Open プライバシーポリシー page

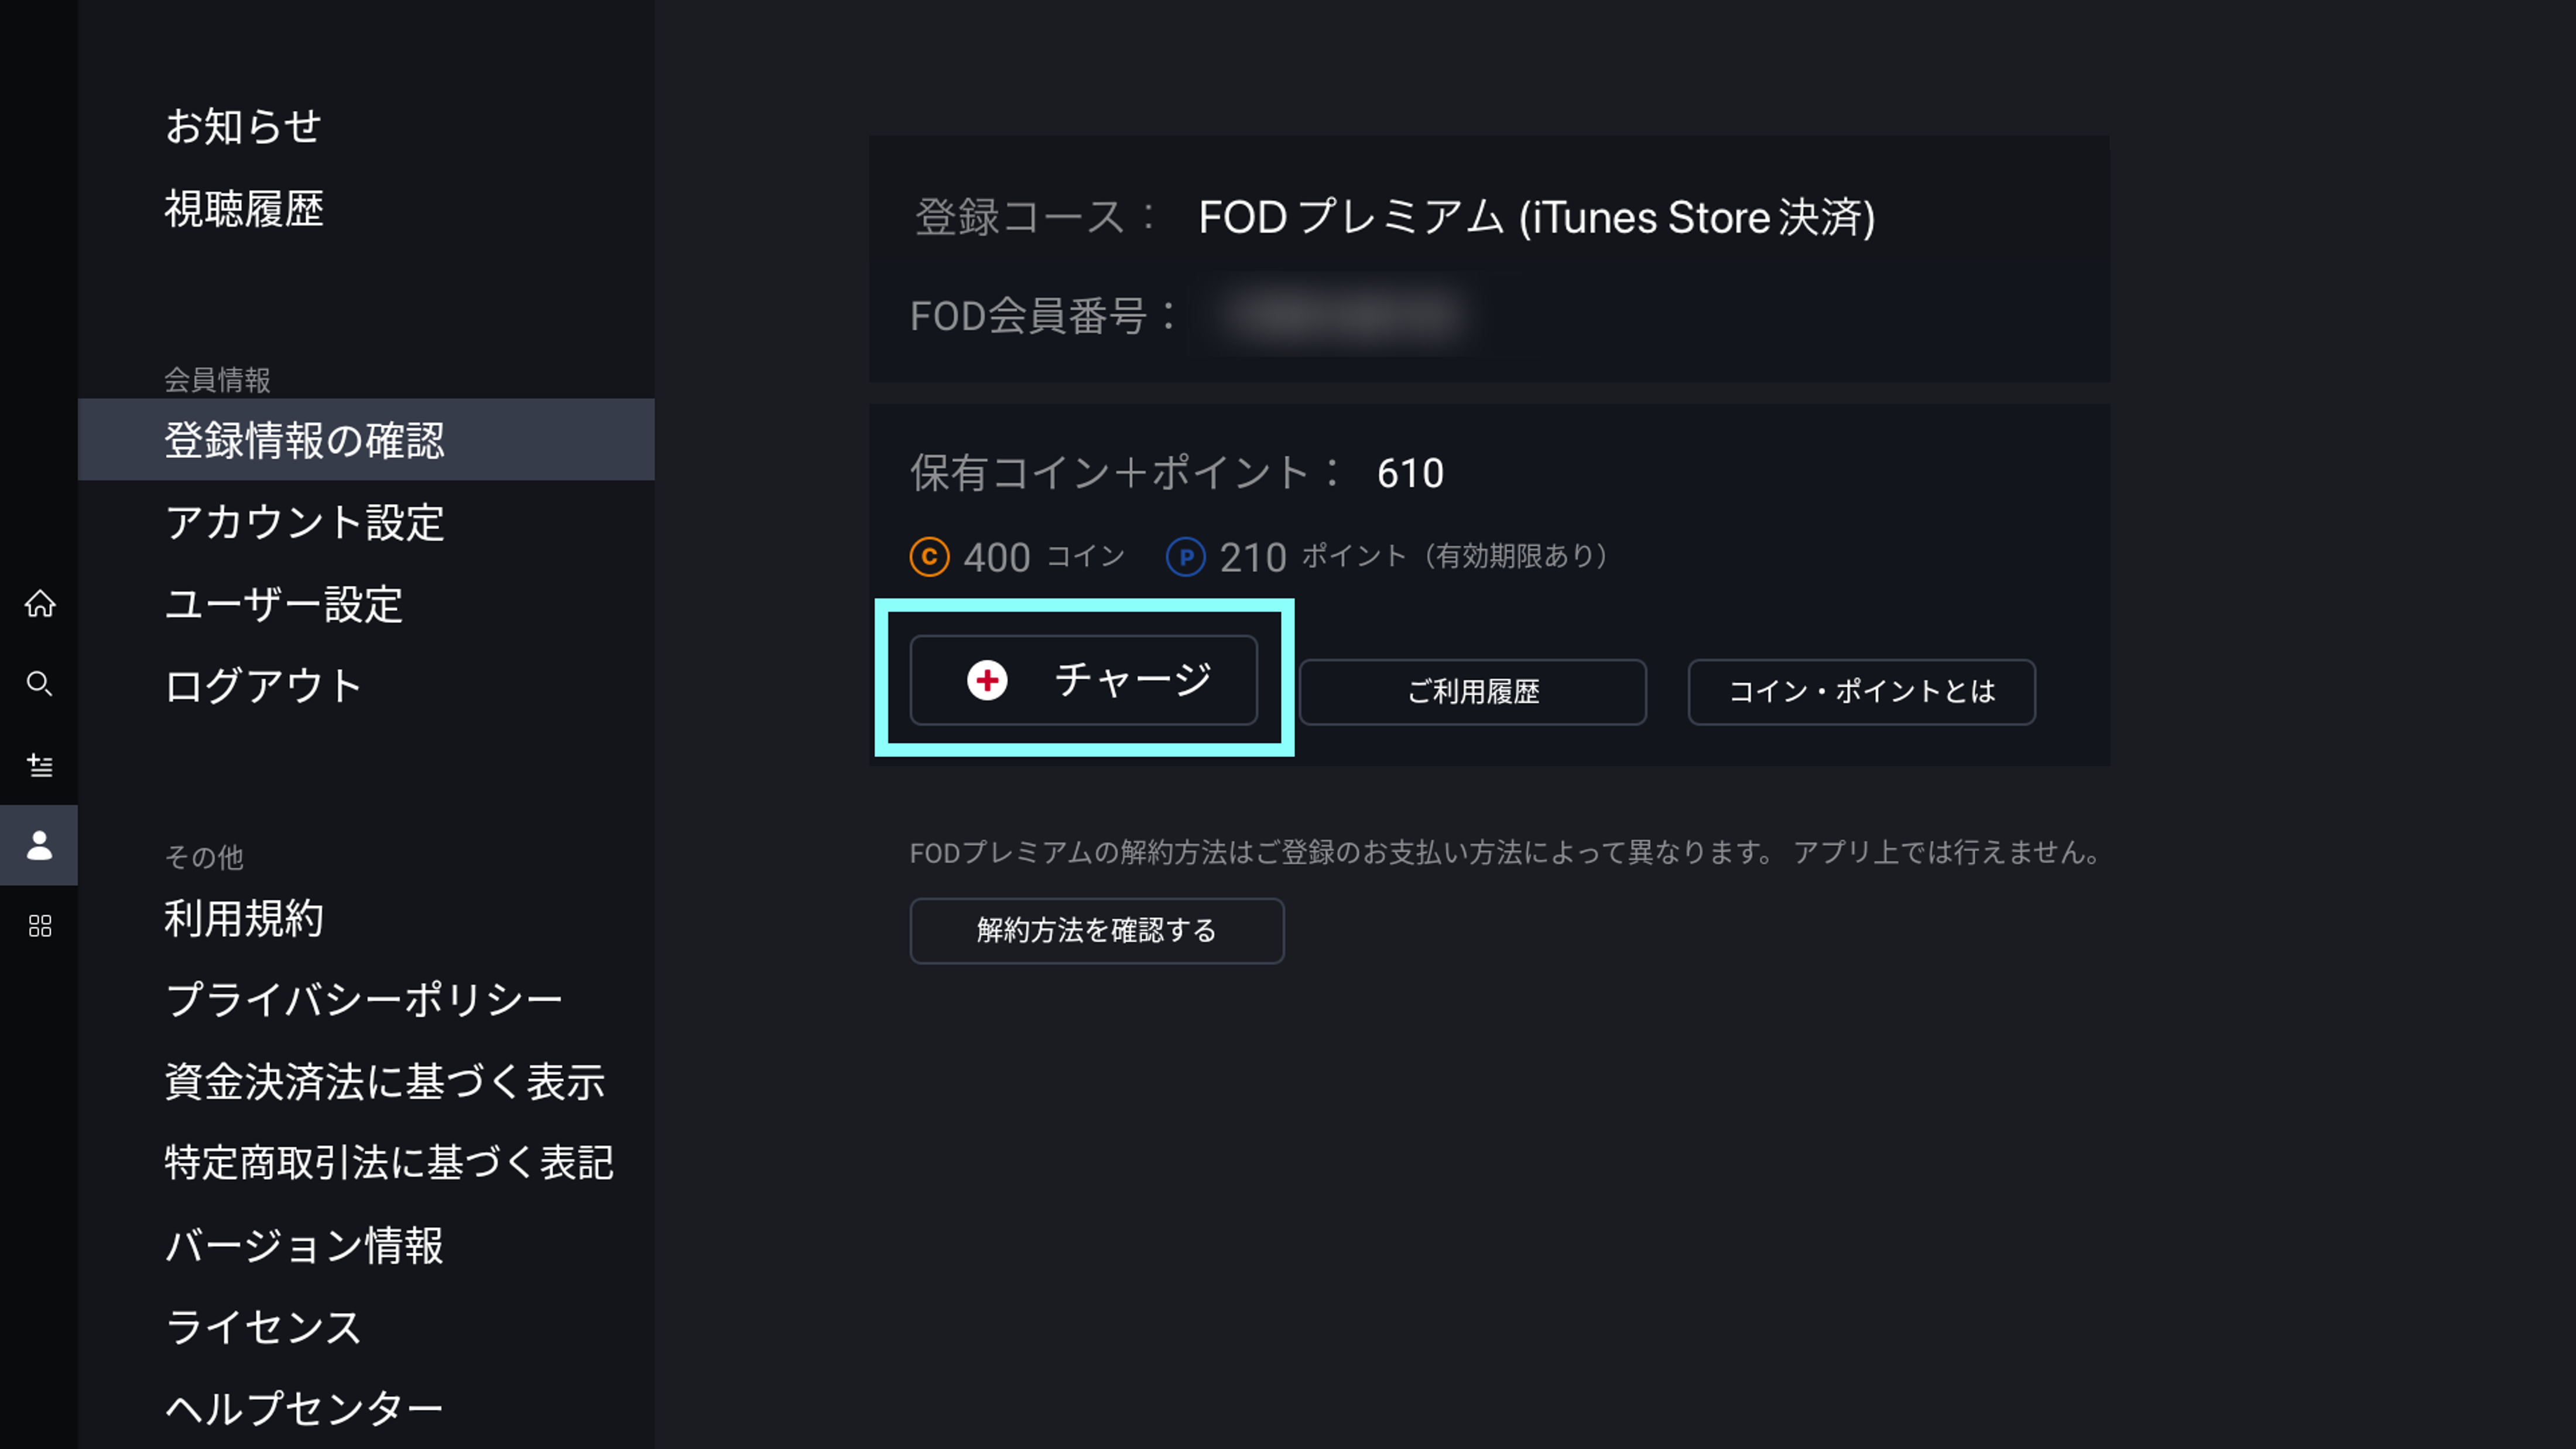364,1000
